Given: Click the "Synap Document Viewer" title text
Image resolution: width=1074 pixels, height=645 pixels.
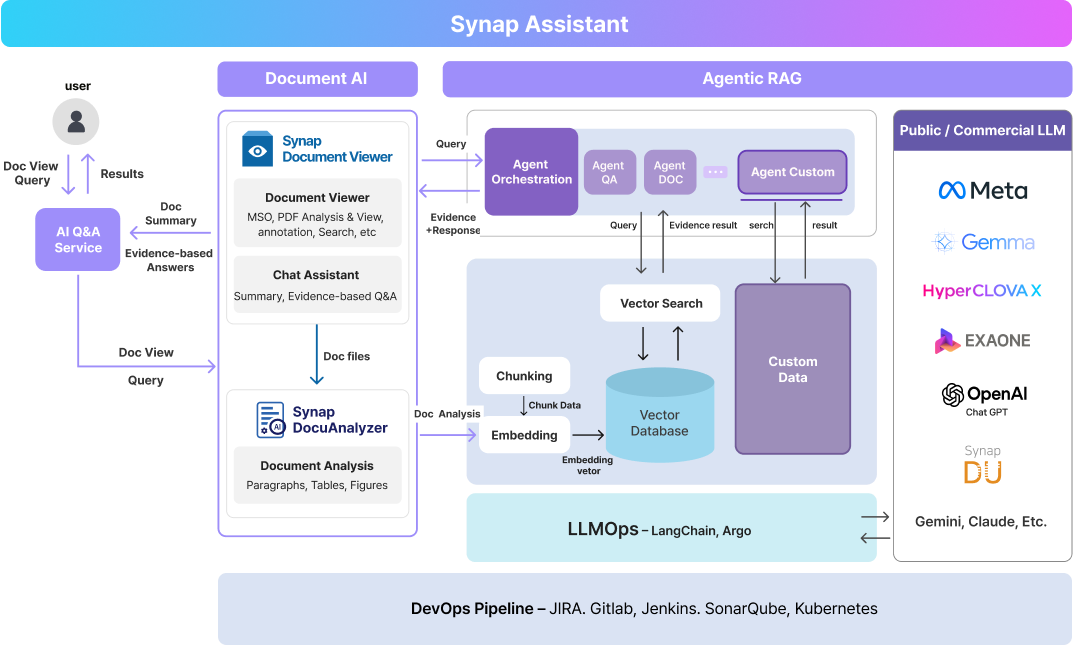Looking at the screenshot, I should click(337, 149).
